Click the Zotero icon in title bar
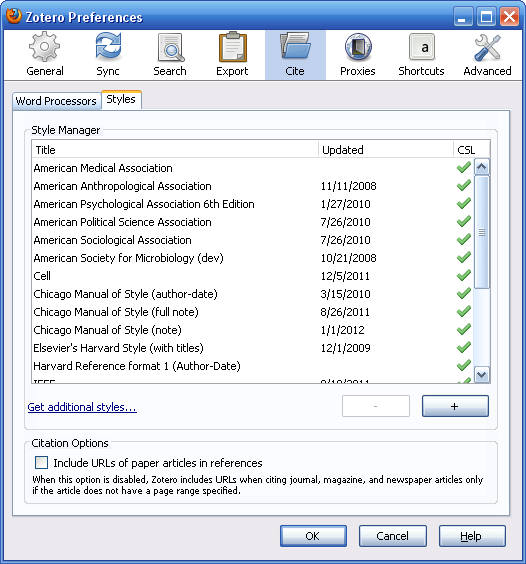Viewport: 526px width, 564px height. [x=14, y=16]
